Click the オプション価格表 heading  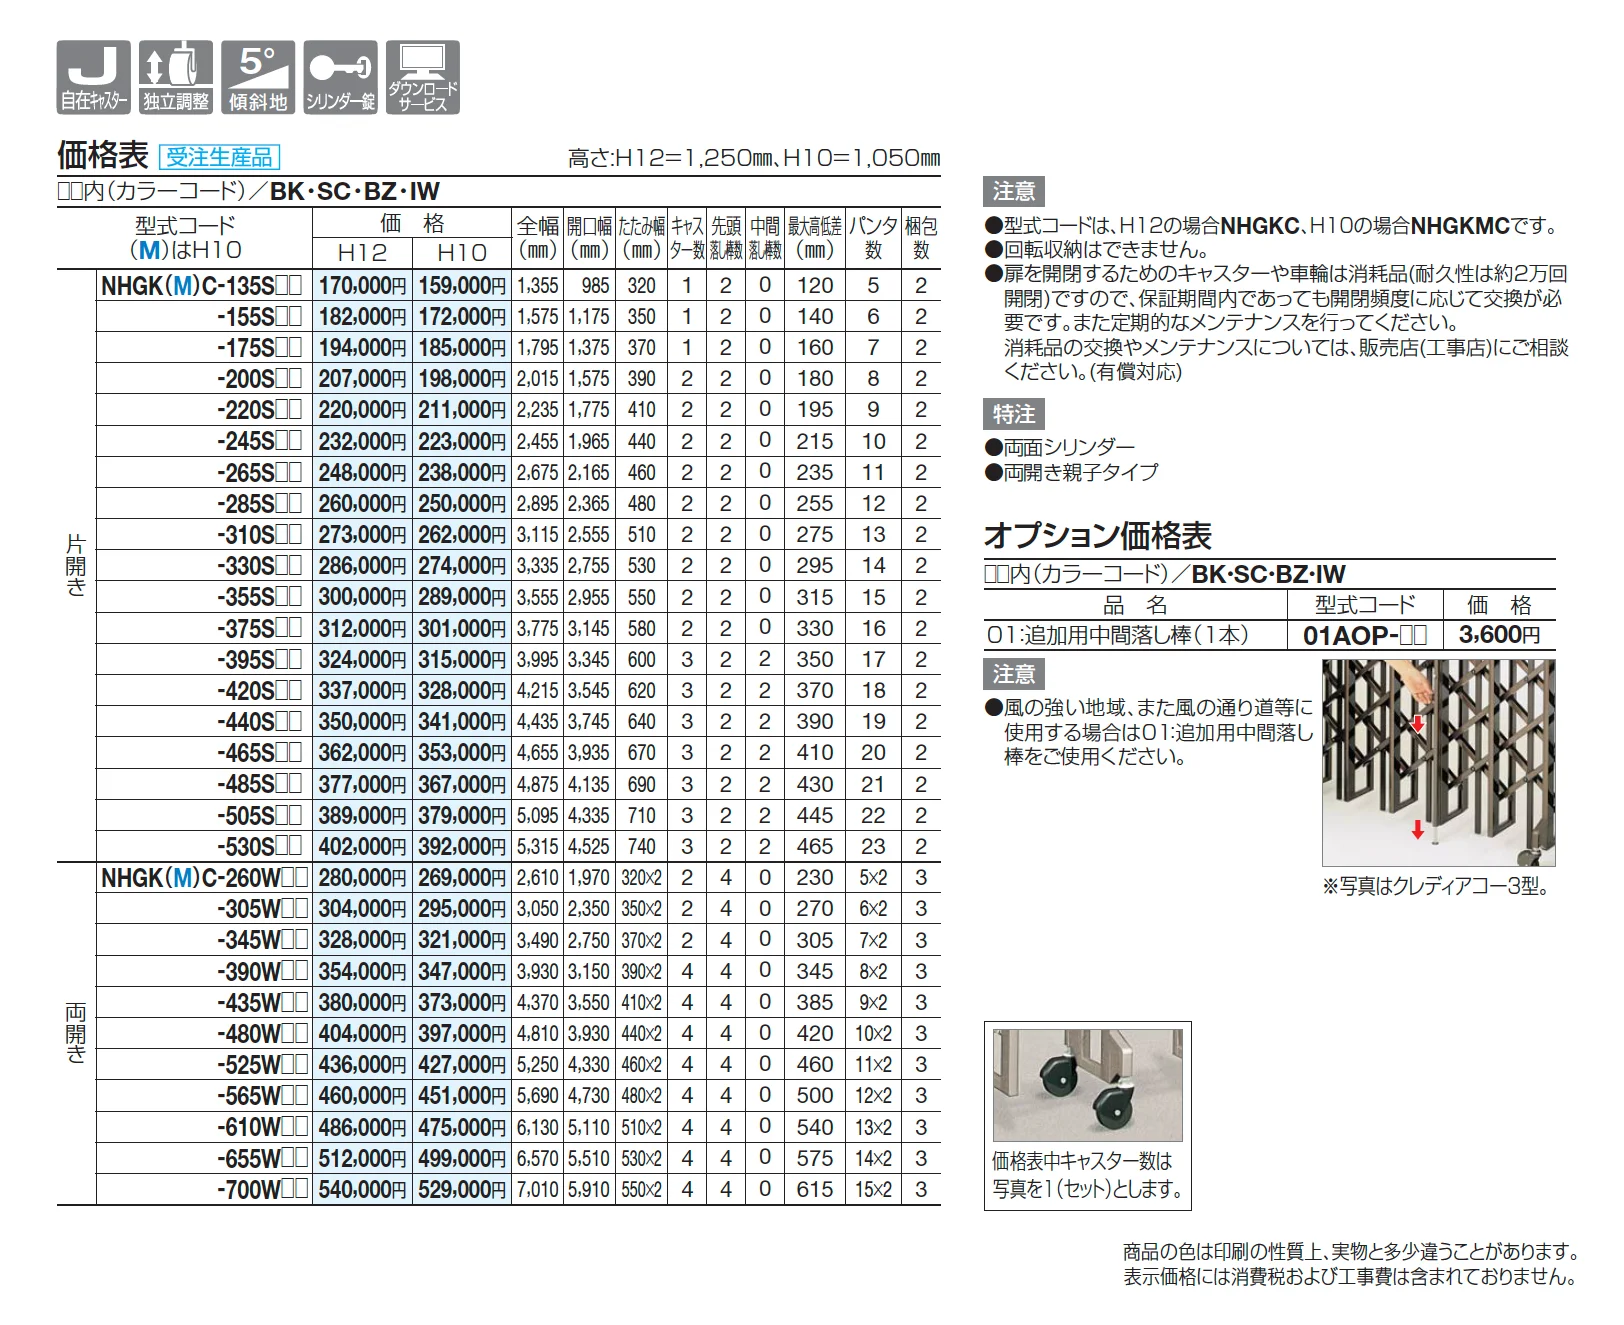(1098, 536)
